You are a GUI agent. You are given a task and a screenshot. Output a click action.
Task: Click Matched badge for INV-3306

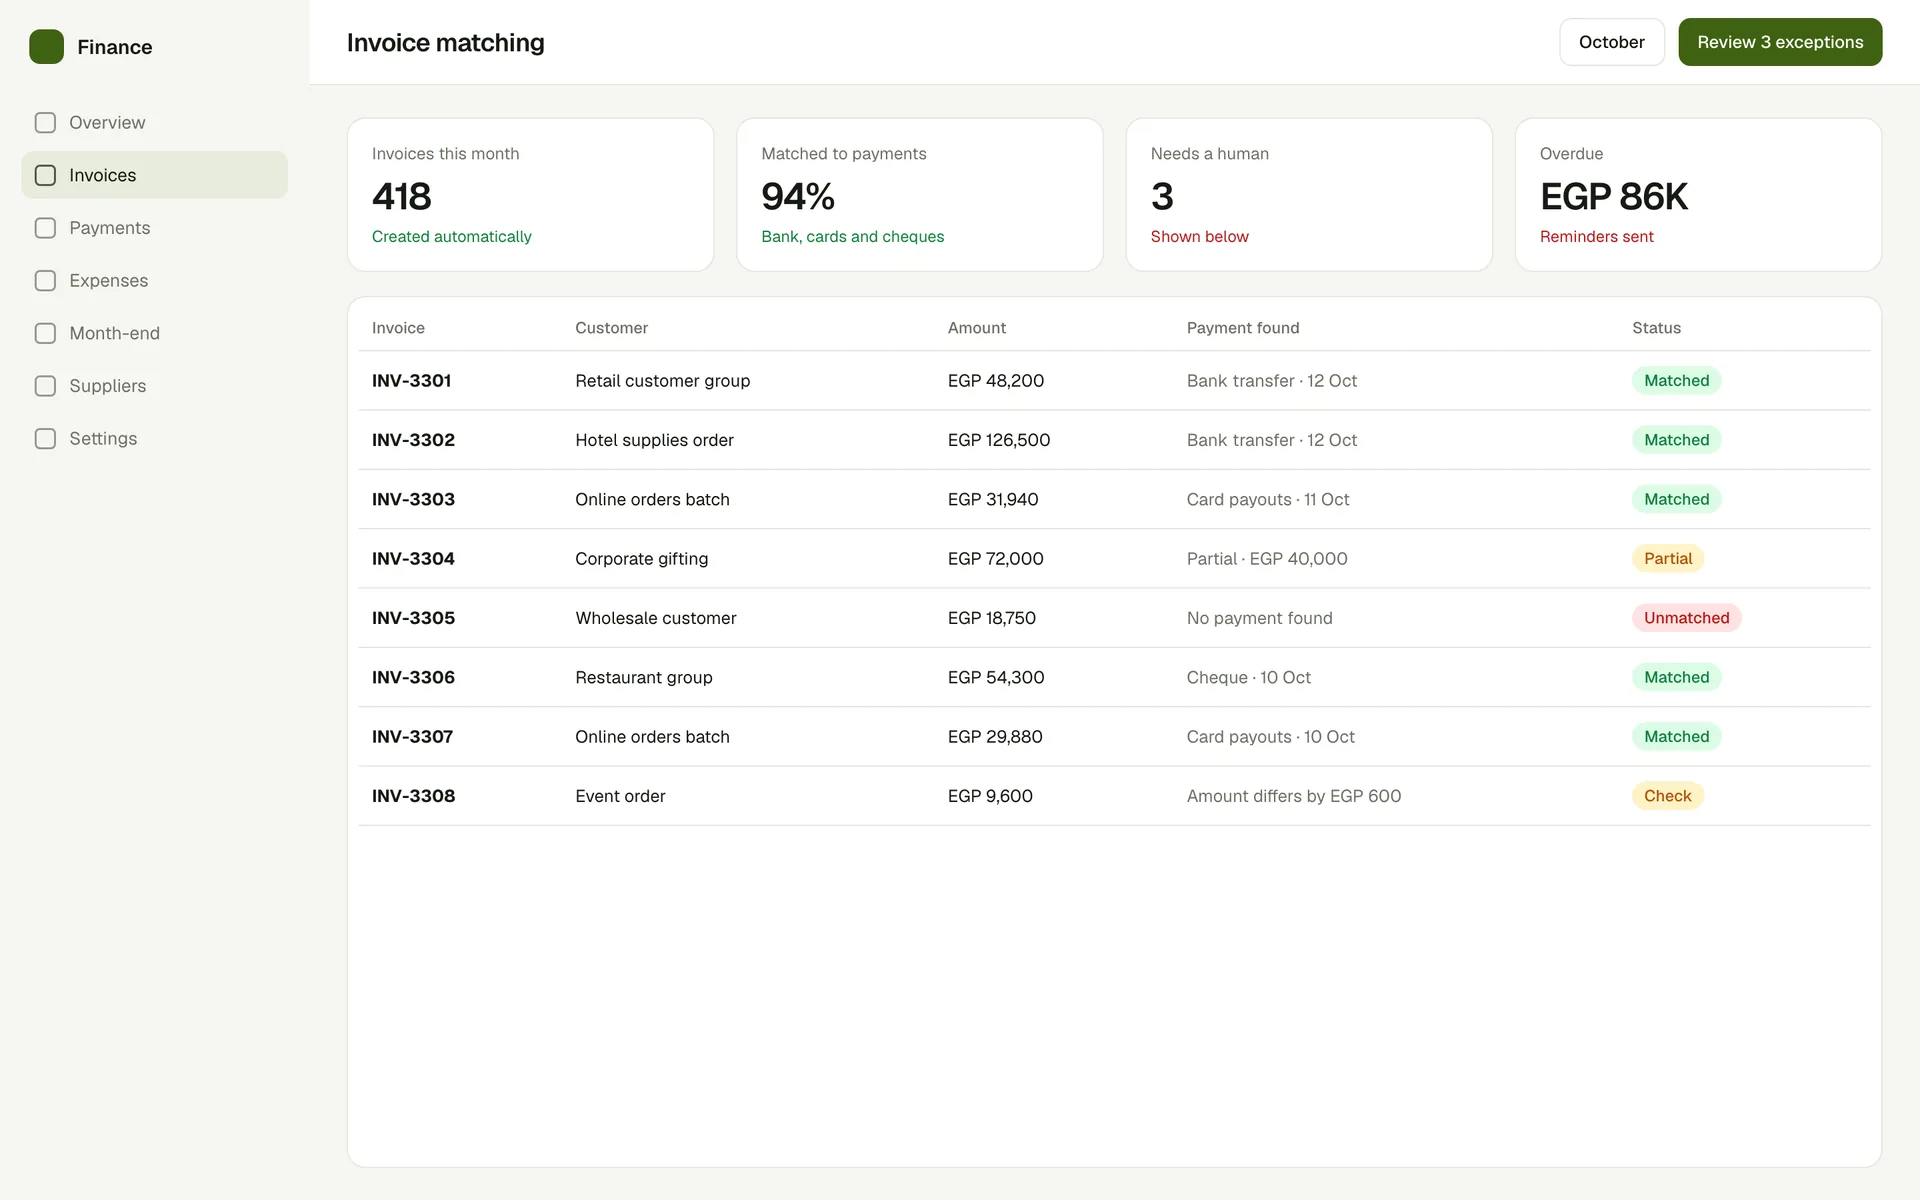pyautogui.click(x=1676, y=677)
